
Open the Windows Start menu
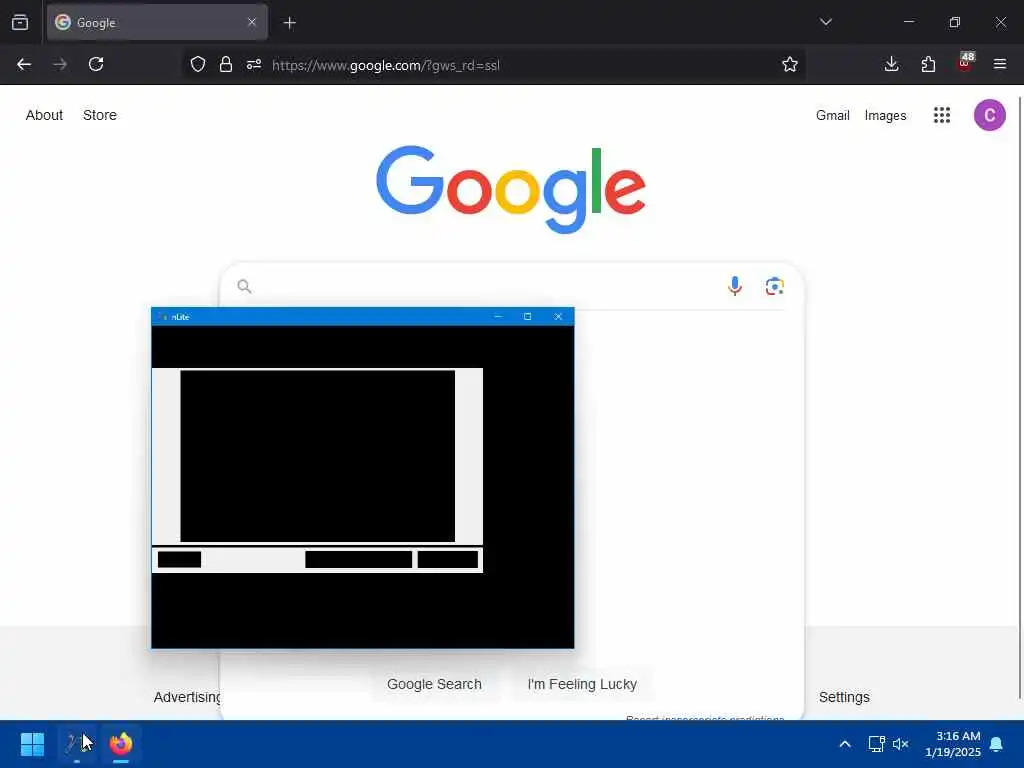click(x=32, y=744)
